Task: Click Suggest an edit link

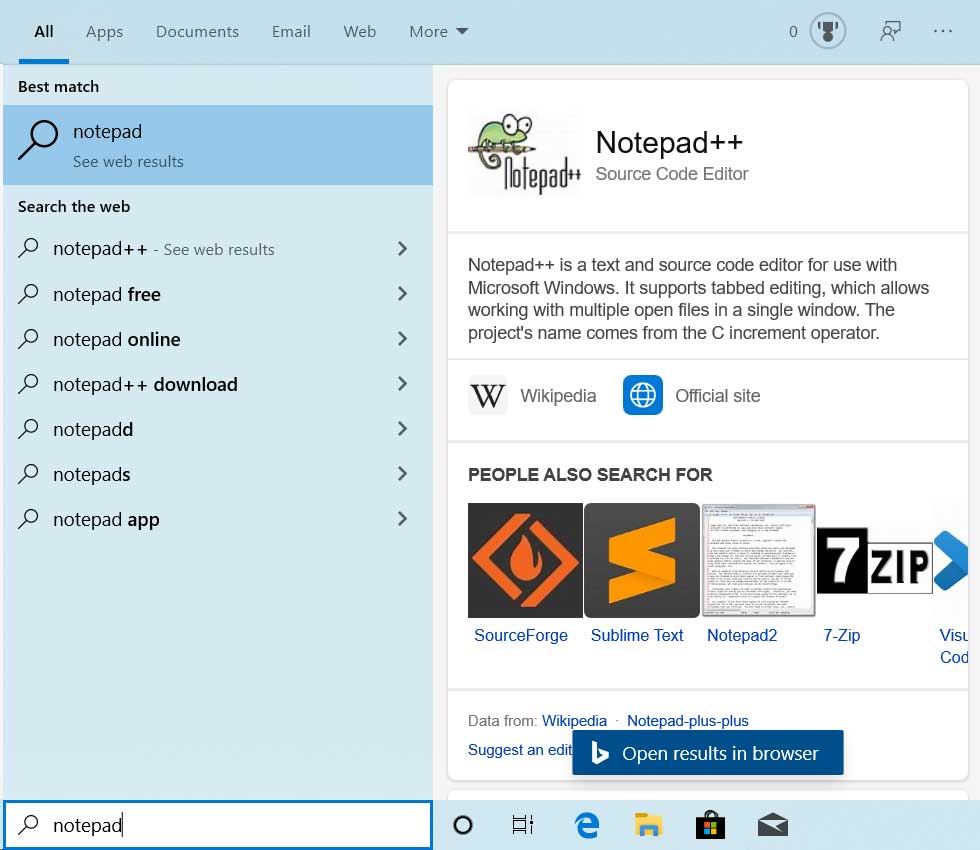Action: tap(520, 749)
